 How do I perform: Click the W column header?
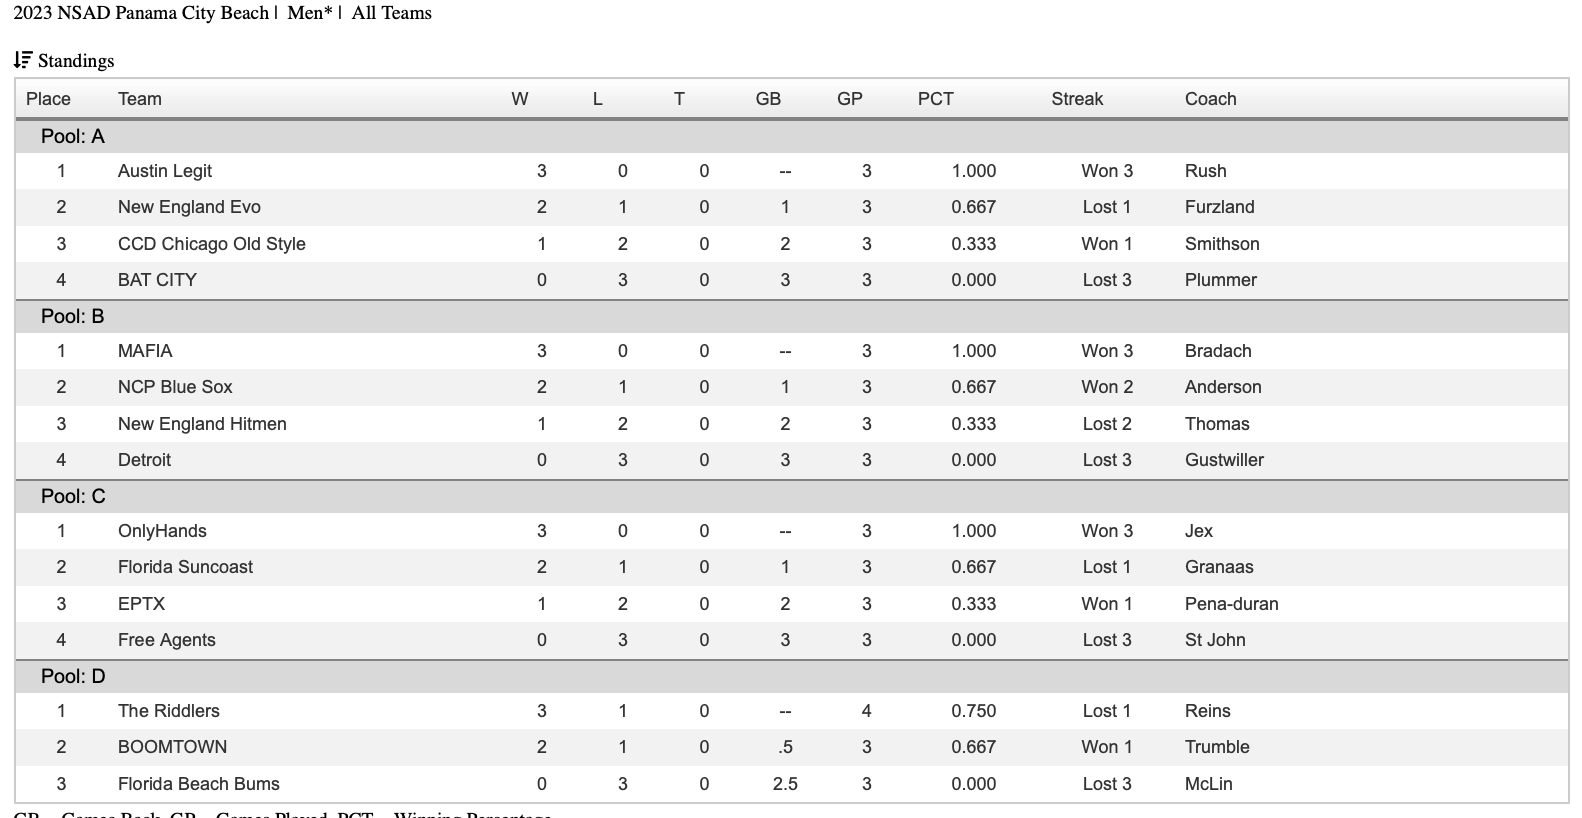(x=519, y=99)
